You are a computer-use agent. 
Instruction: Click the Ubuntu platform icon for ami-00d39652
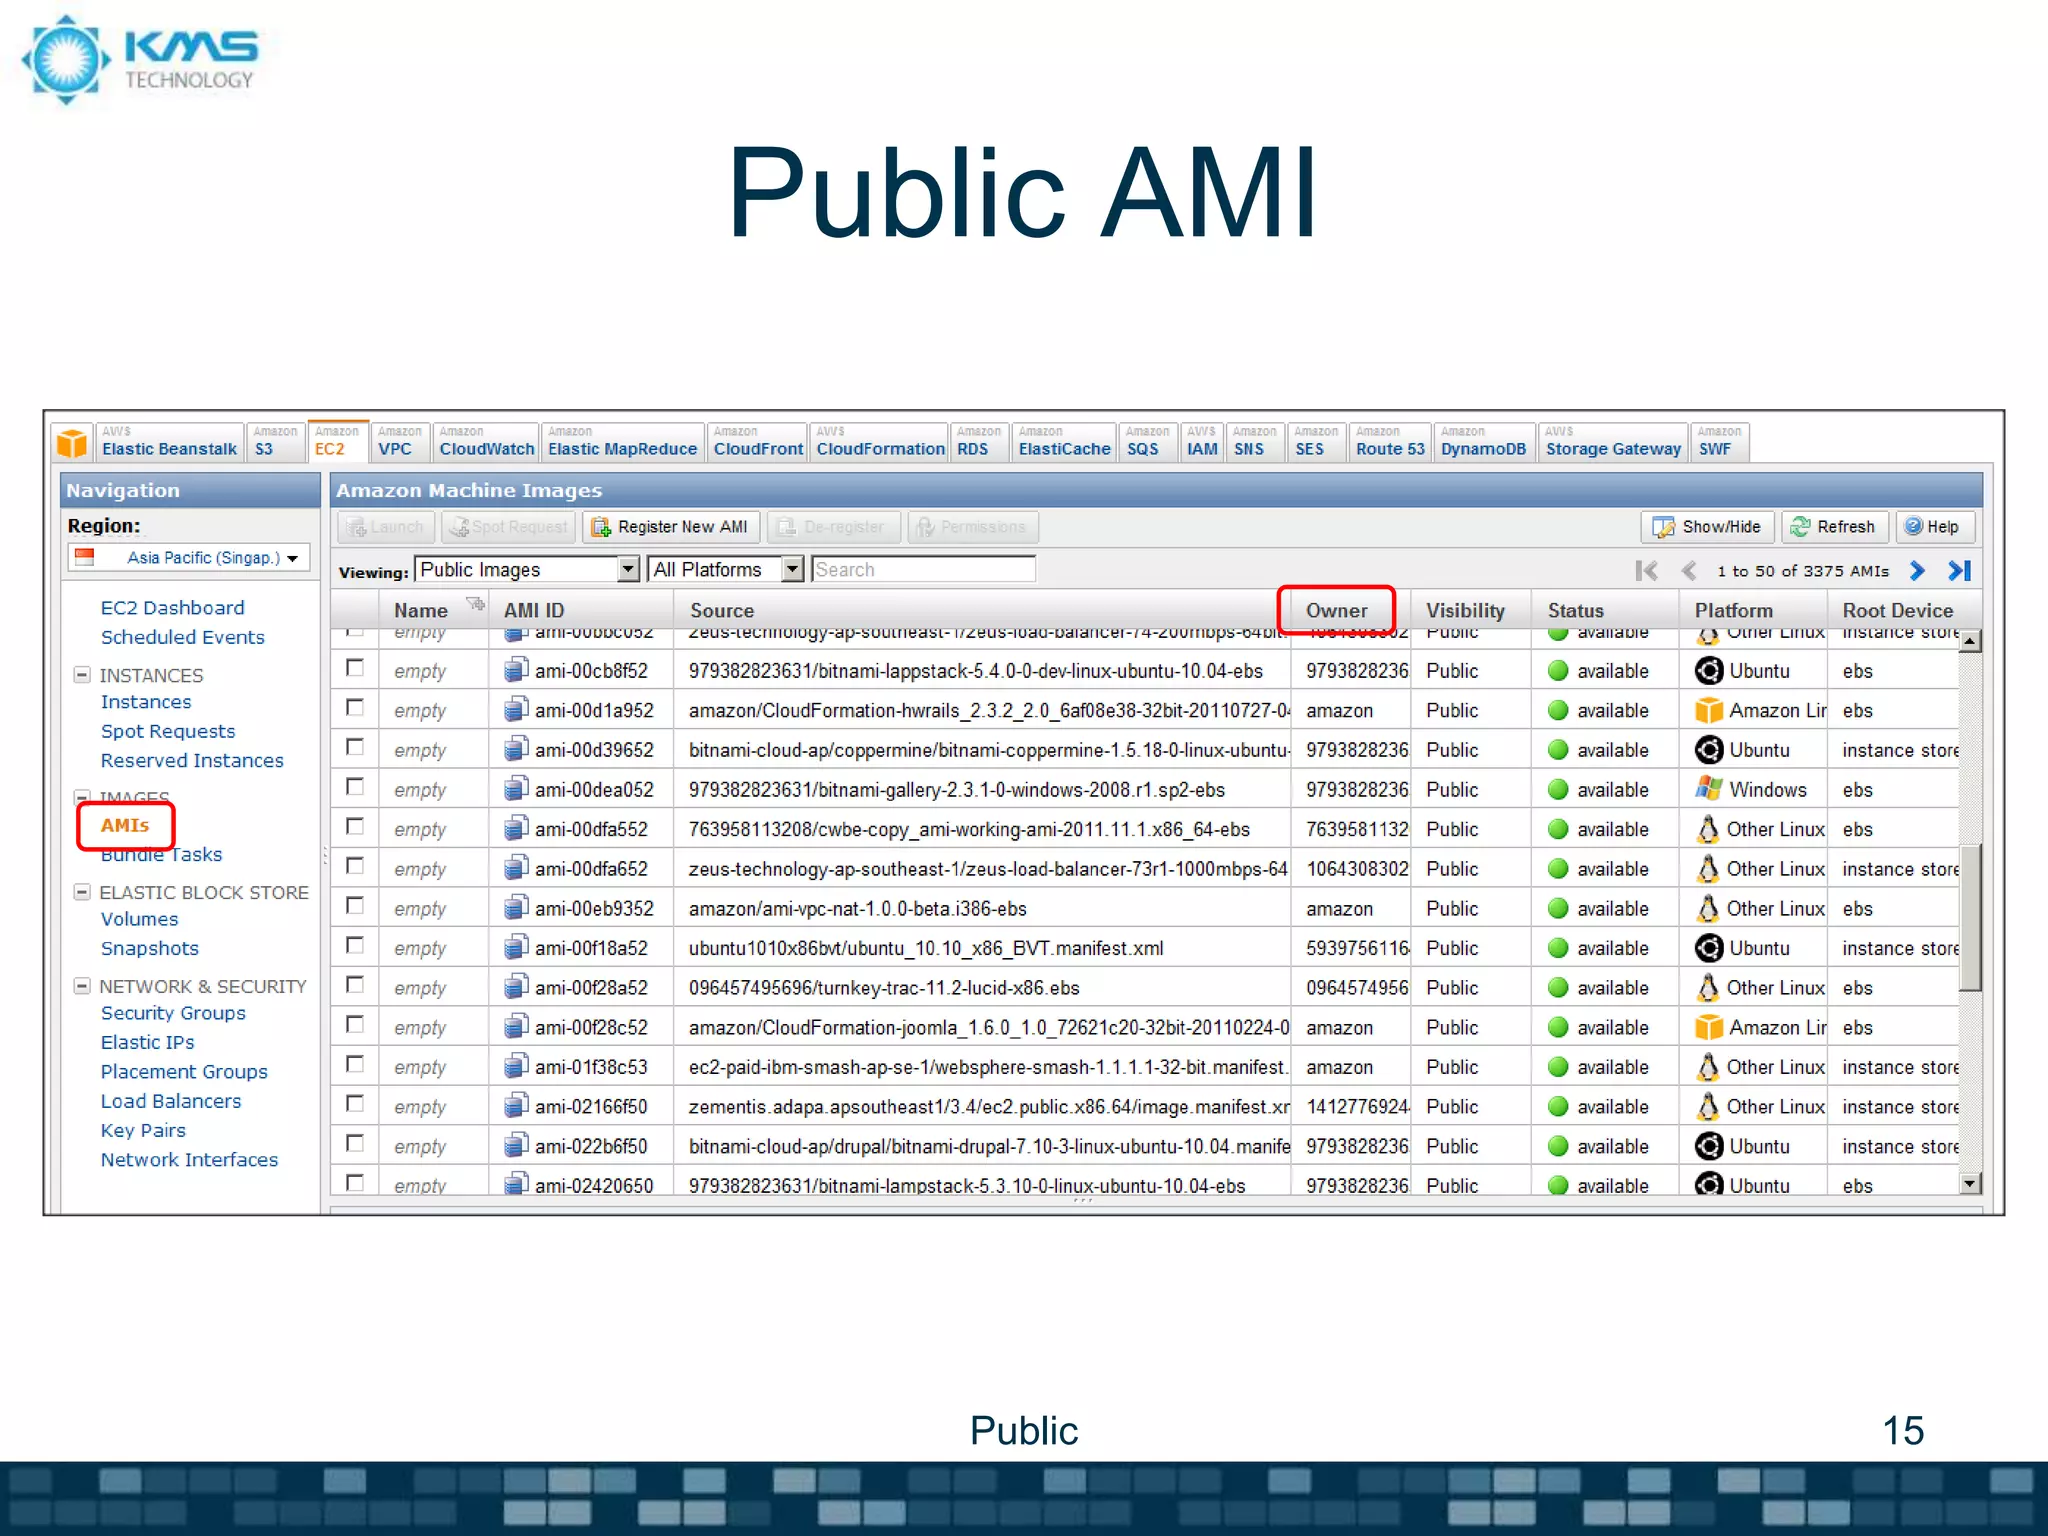coord(1709,749)
